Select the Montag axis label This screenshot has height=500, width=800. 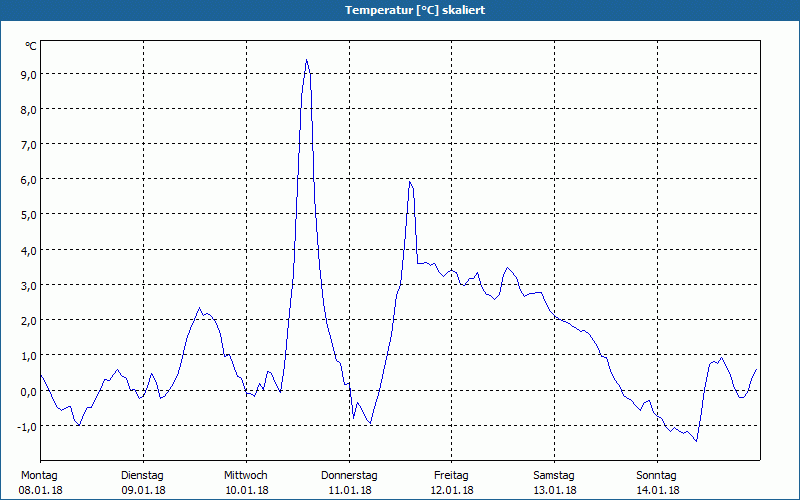click(x=39, y=476)
